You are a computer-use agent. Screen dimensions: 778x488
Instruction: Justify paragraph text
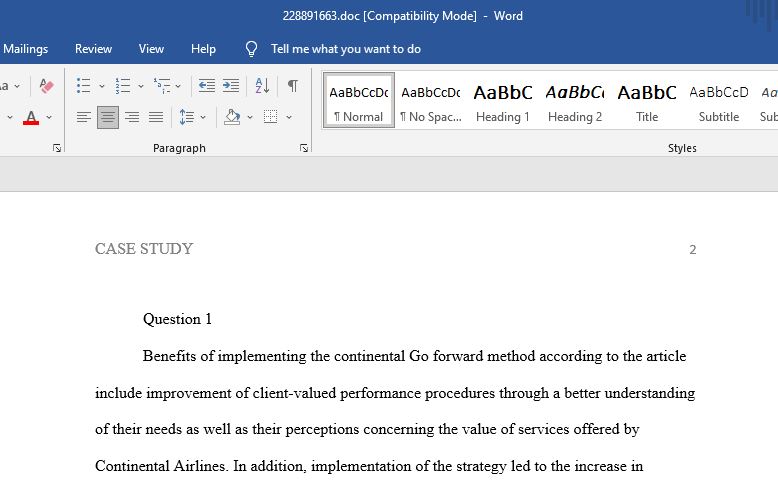point(156,118)
